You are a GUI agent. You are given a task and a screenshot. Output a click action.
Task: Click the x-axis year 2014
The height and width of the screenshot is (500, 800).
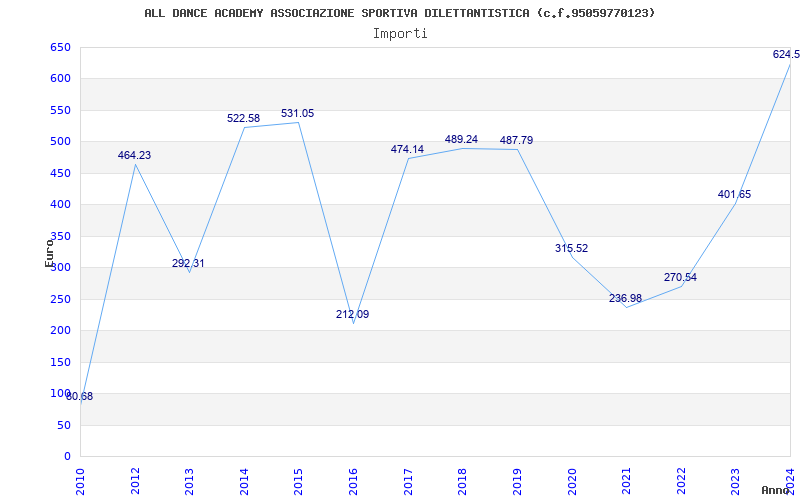tap(244, 482)
